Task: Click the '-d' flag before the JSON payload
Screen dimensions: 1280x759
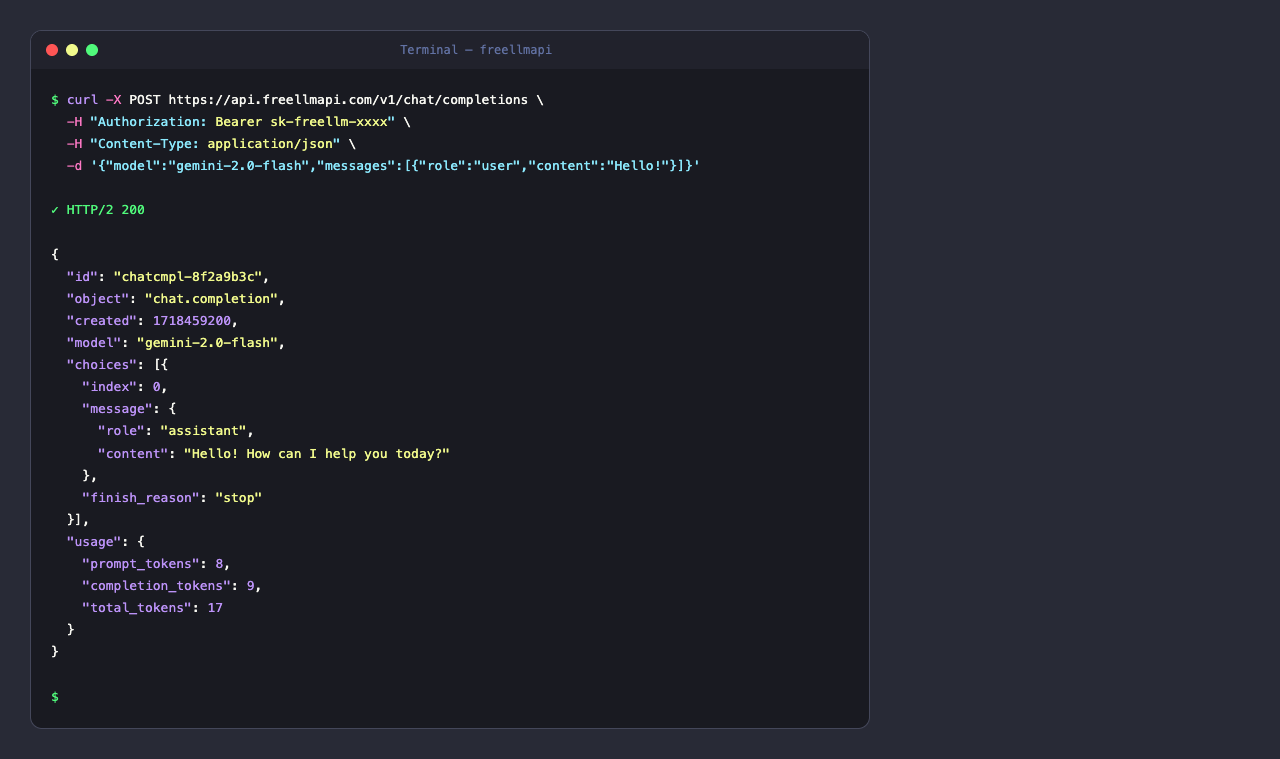Action: (74, 166)
